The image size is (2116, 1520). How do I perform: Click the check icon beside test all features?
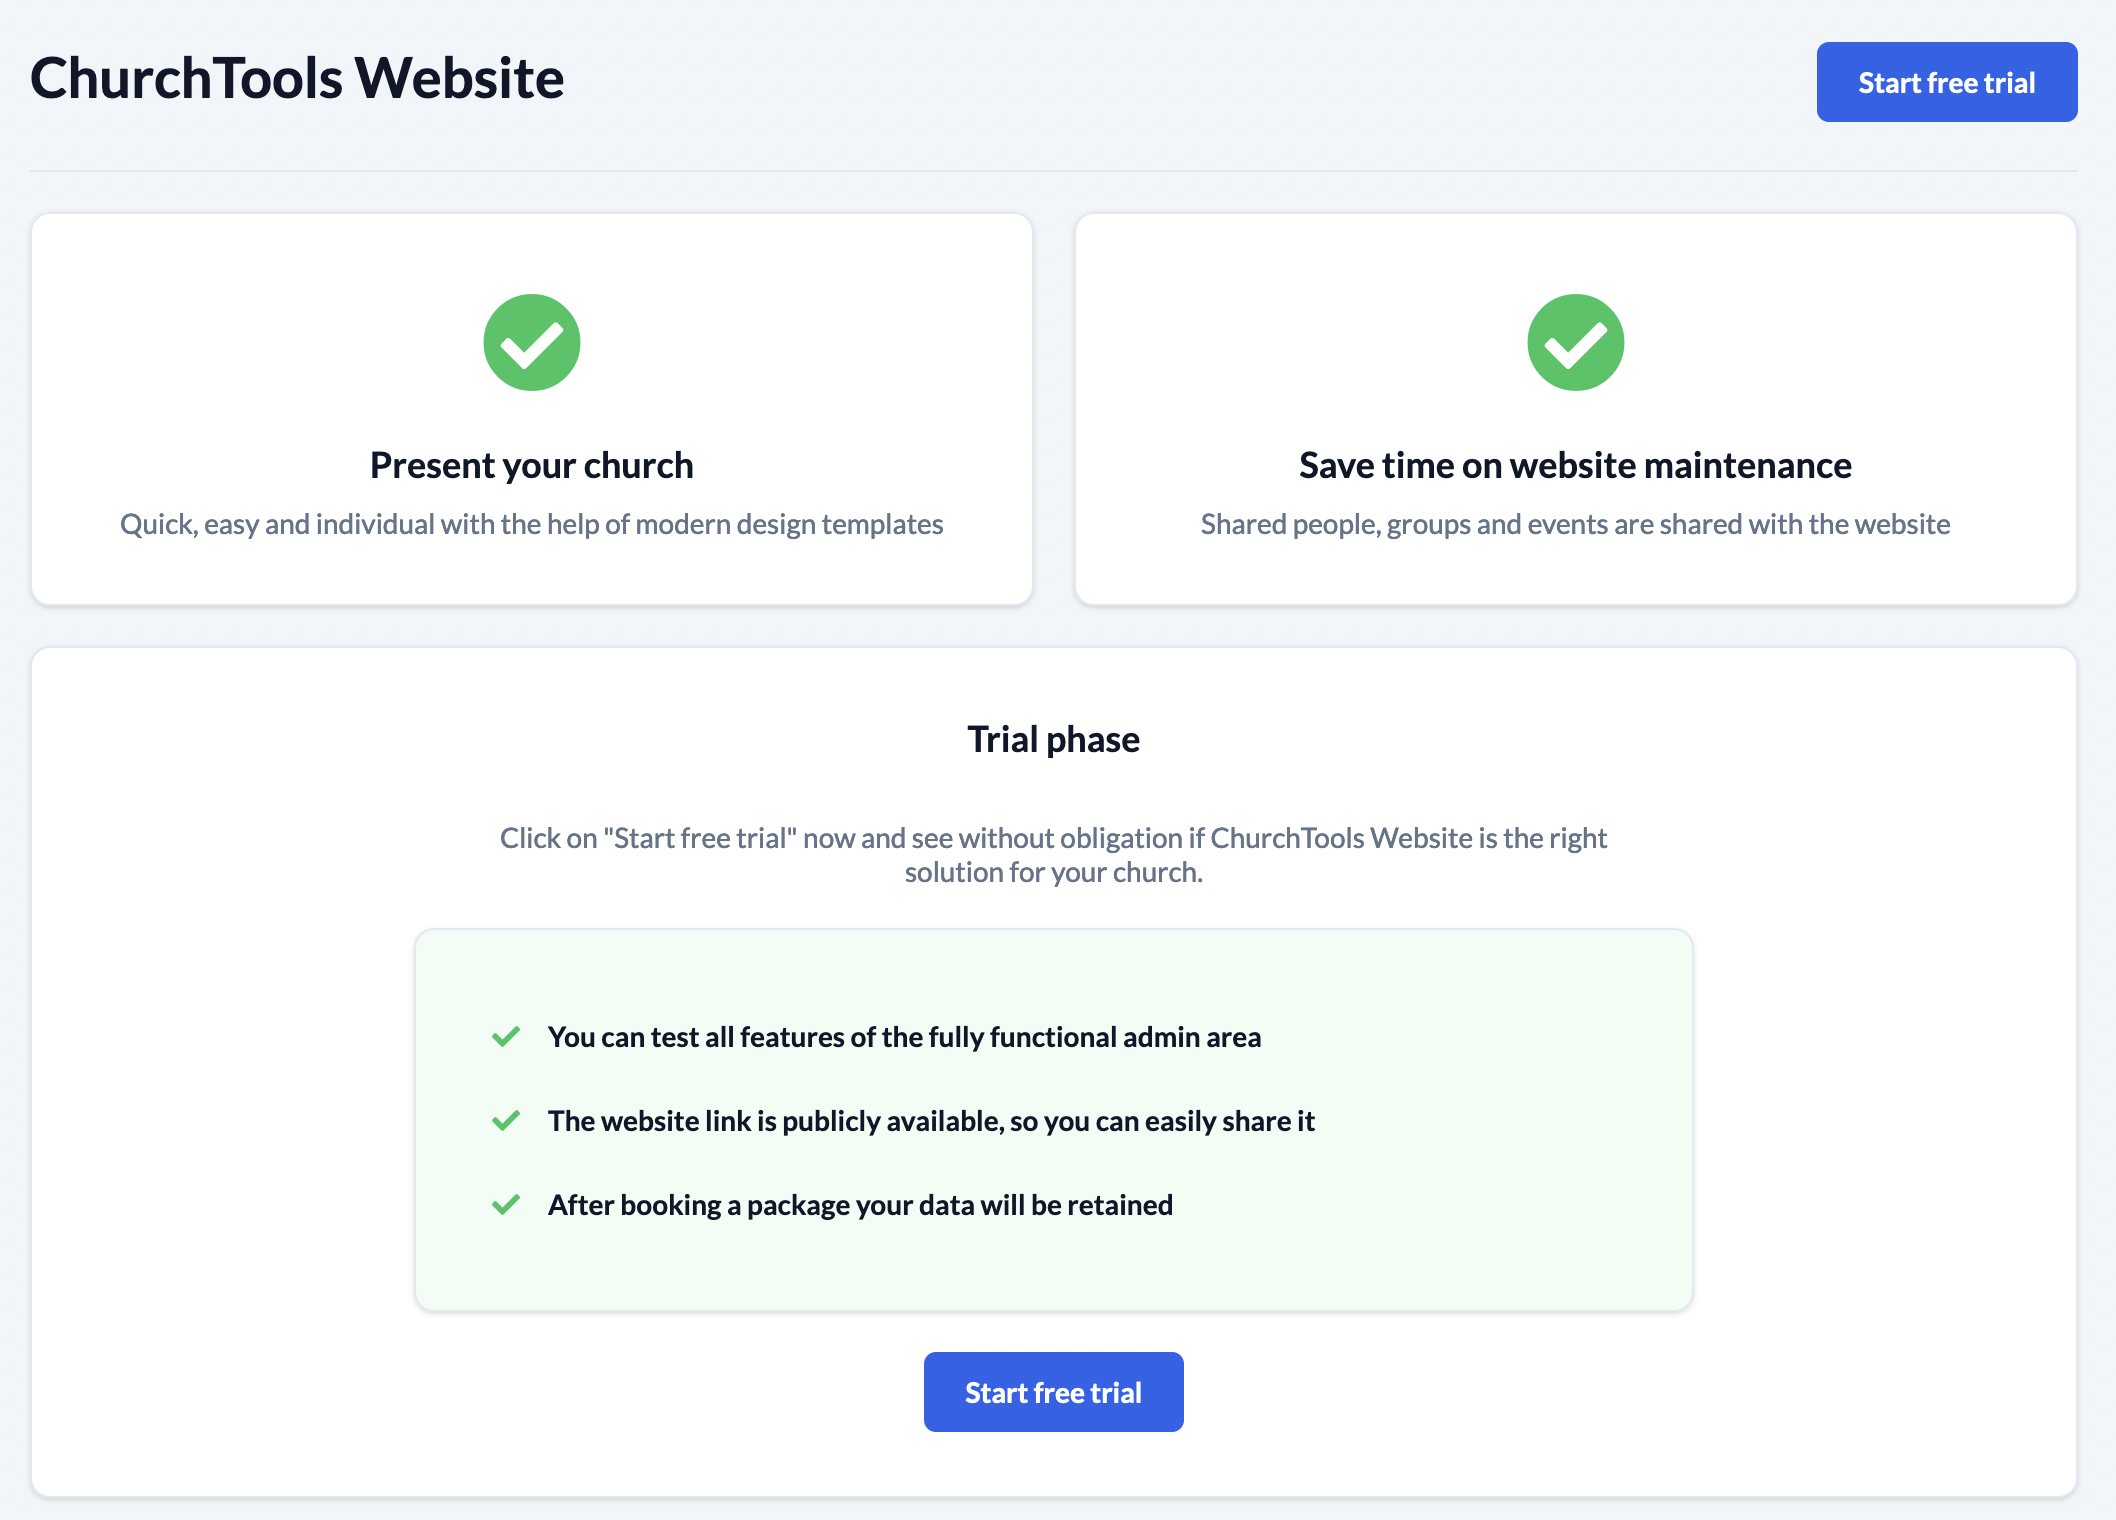[x=506, y=1037]
